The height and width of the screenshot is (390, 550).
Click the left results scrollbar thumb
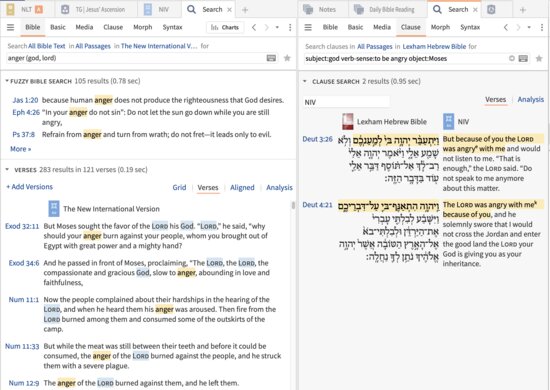(293, 206)
